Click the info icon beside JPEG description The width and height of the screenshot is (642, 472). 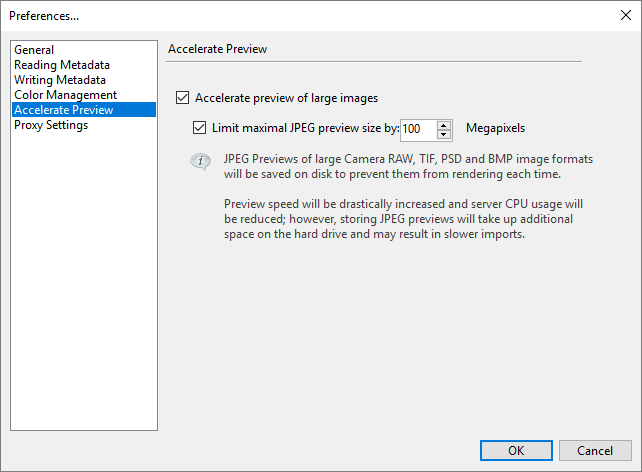[x=201, y=161]
